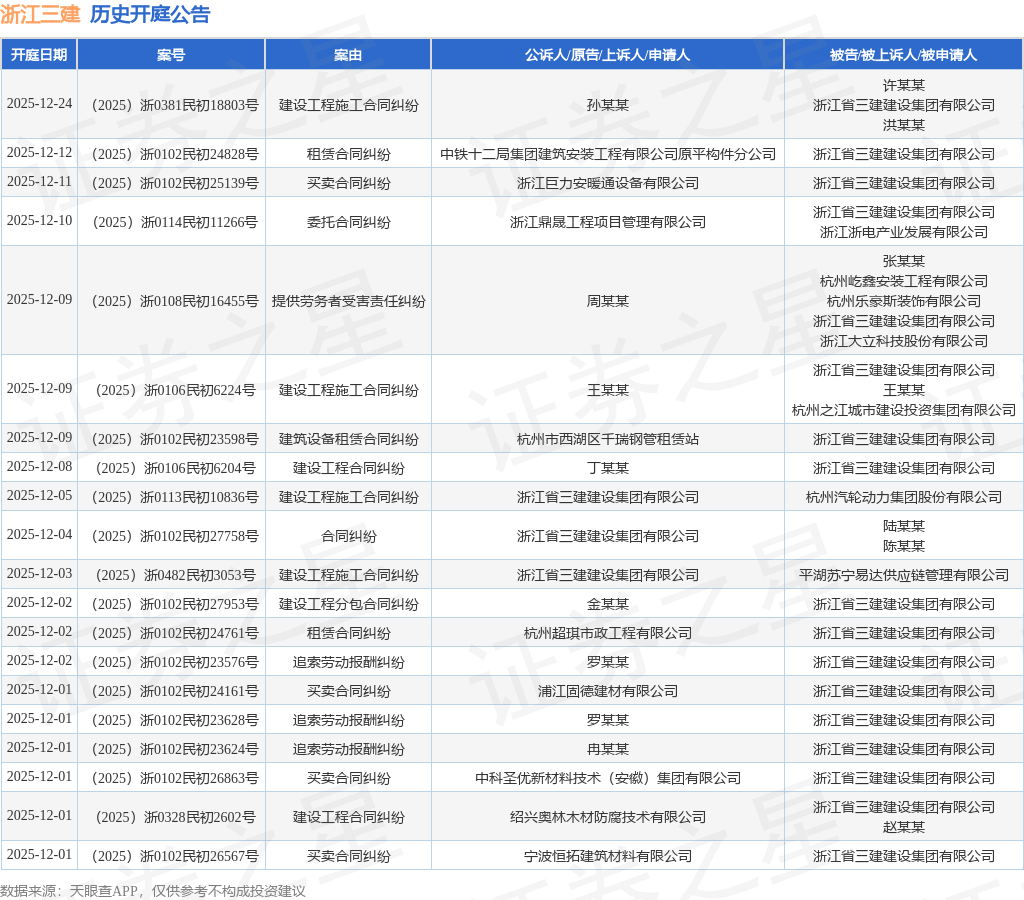Viewport: 1024px width, 900px height.
Task: Click defendant 杭州屹鑫安装工程有限公司
Action: pos(904,281)
